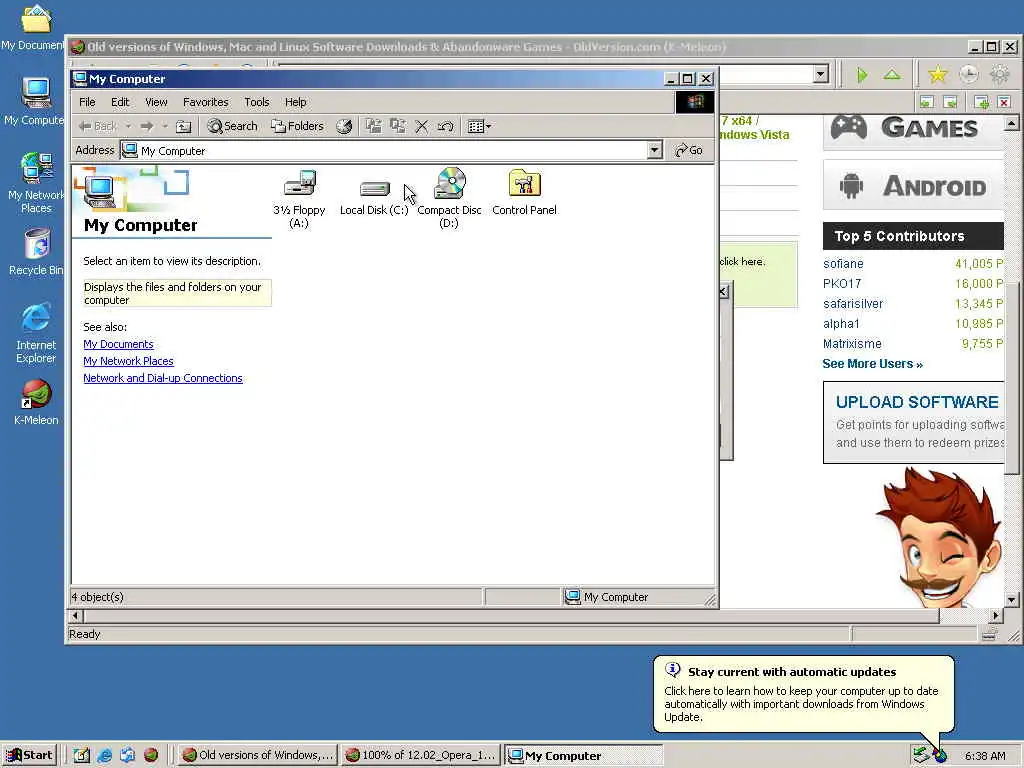
Task: Click the See More Users link
Action: [x=872, y=364]
